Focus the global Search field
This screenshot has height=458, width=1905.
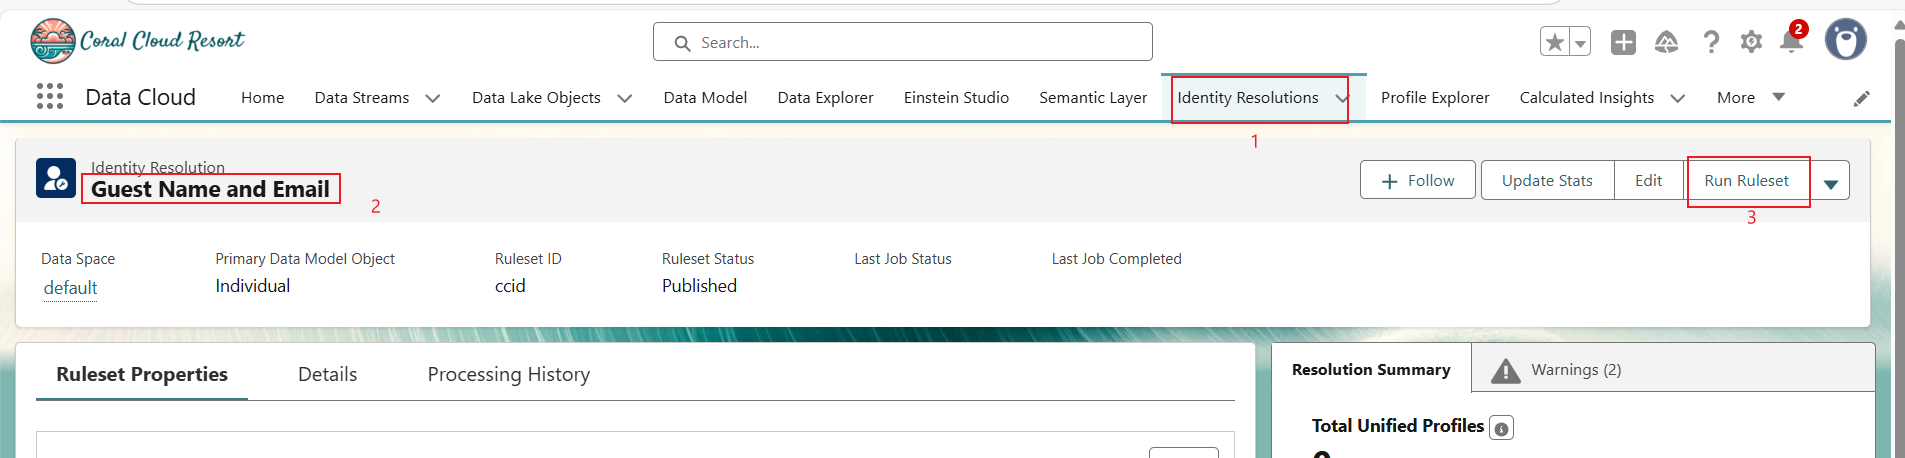pos(903,42)
